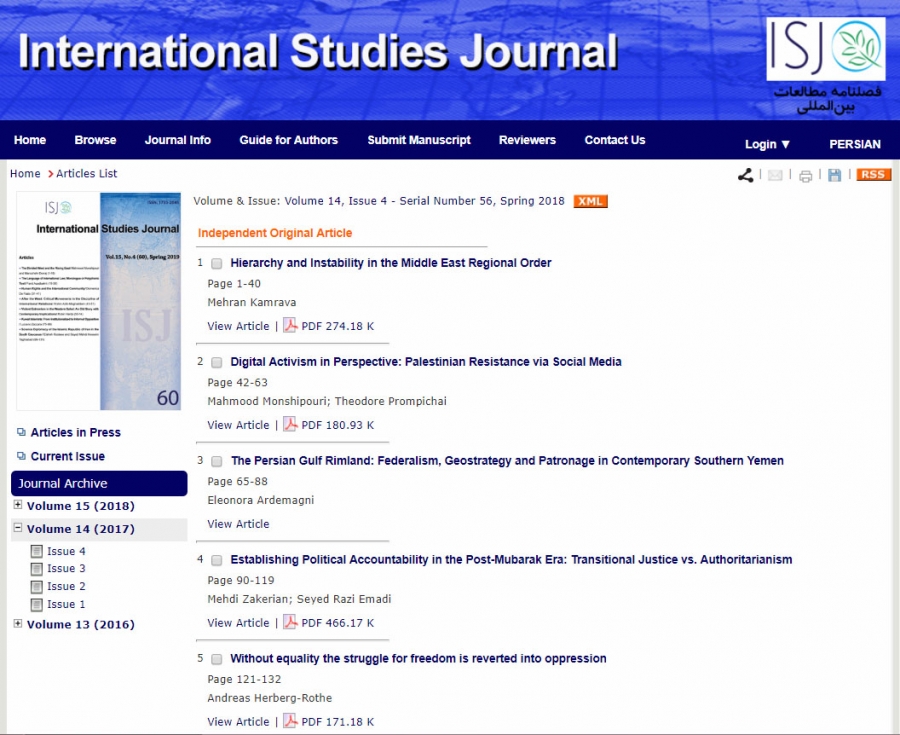This screenshot has width=900, height=735.
Task: Open Guide for Authors menu
Action: point(289,140)
